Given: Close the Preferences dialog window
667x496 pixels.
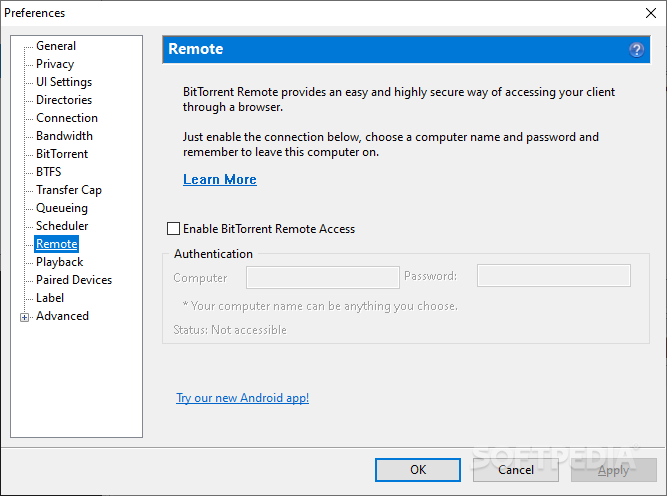Looking at the screenshot, I should tap(650, 13).
